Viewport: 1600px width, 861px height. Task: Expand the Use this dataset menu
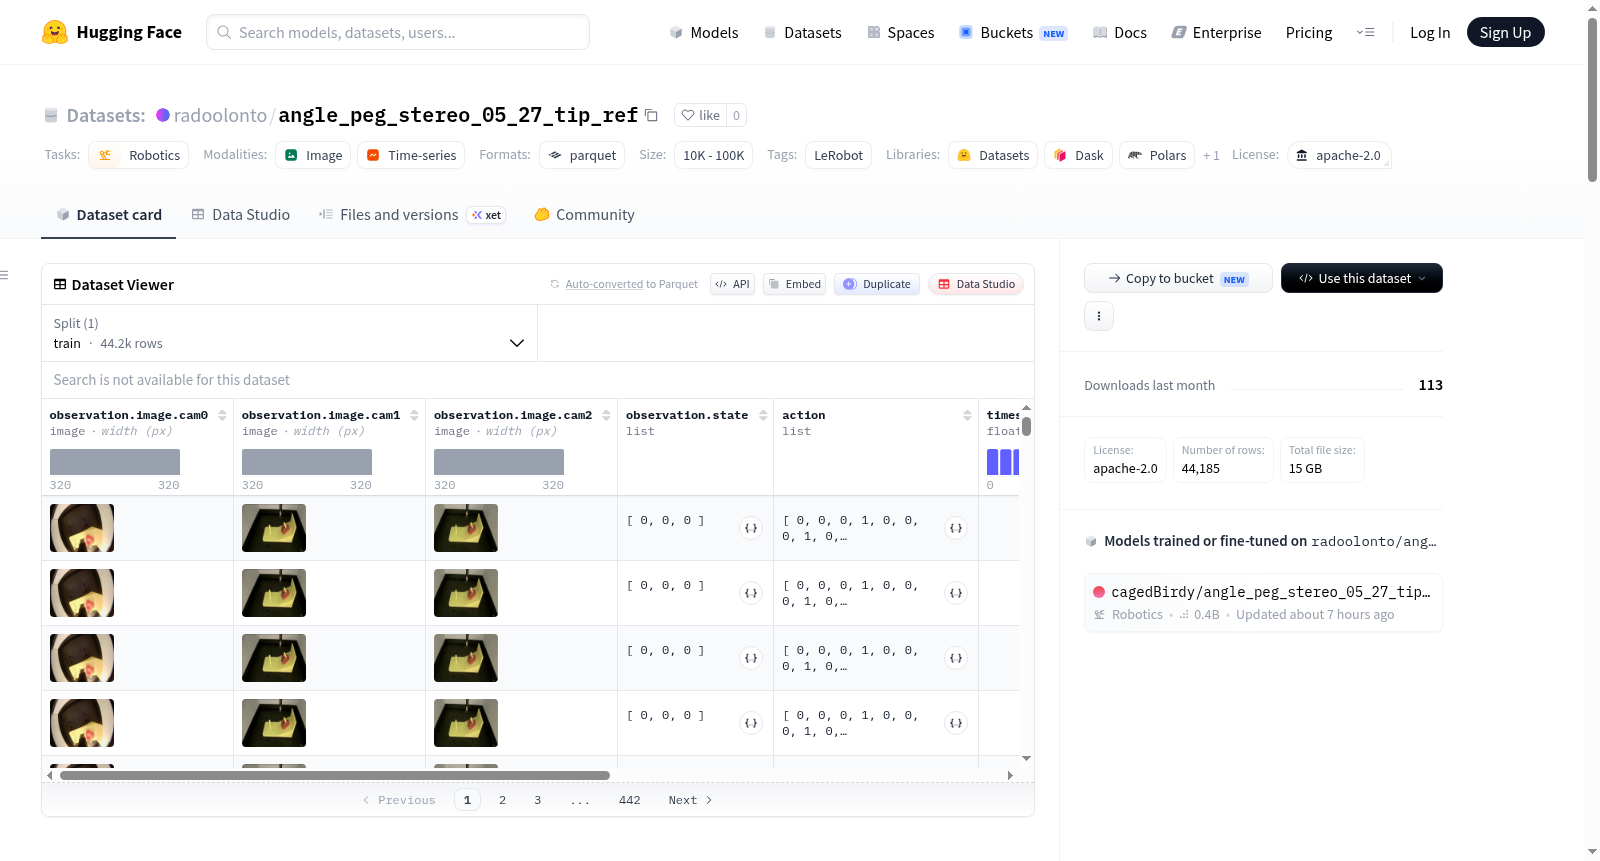[x=1362, y=278]
